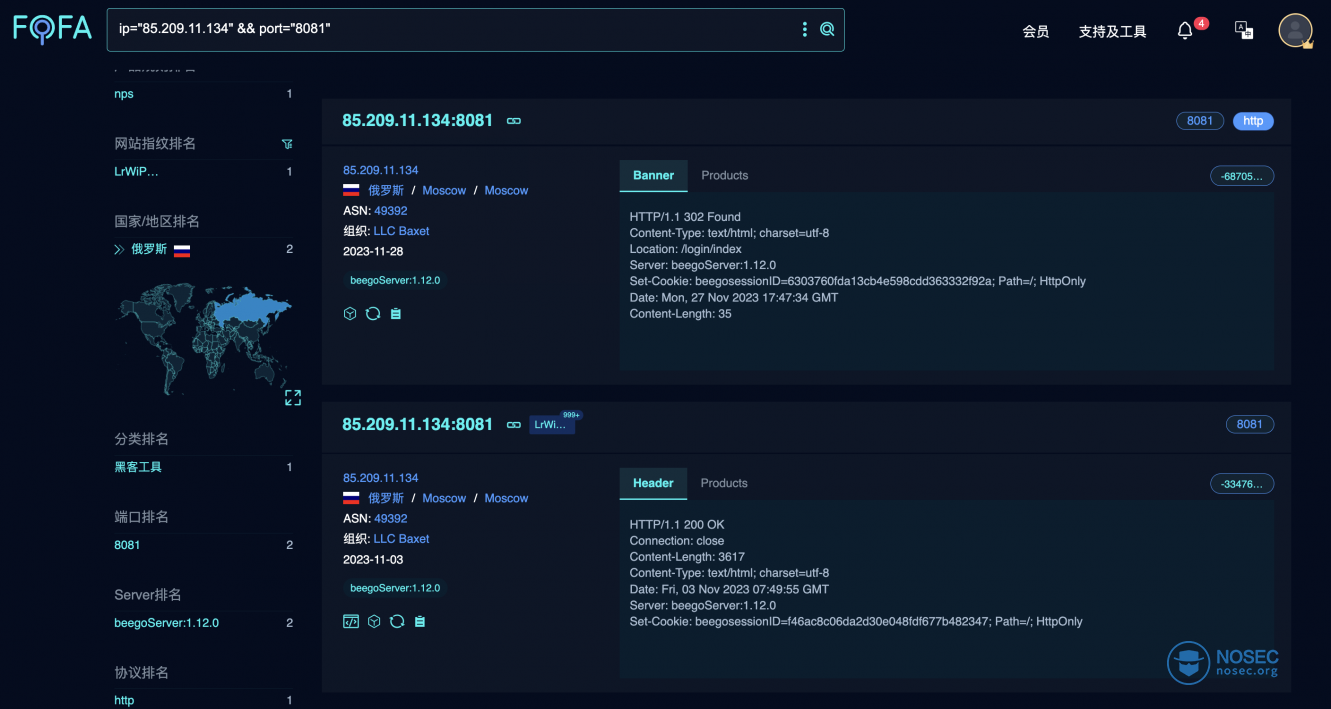Click the beegoServer:1.12.0 tag under 2023-11-03
Image resolution: width=1331 pixels, height=709 pixels.
tap(395, 589)
